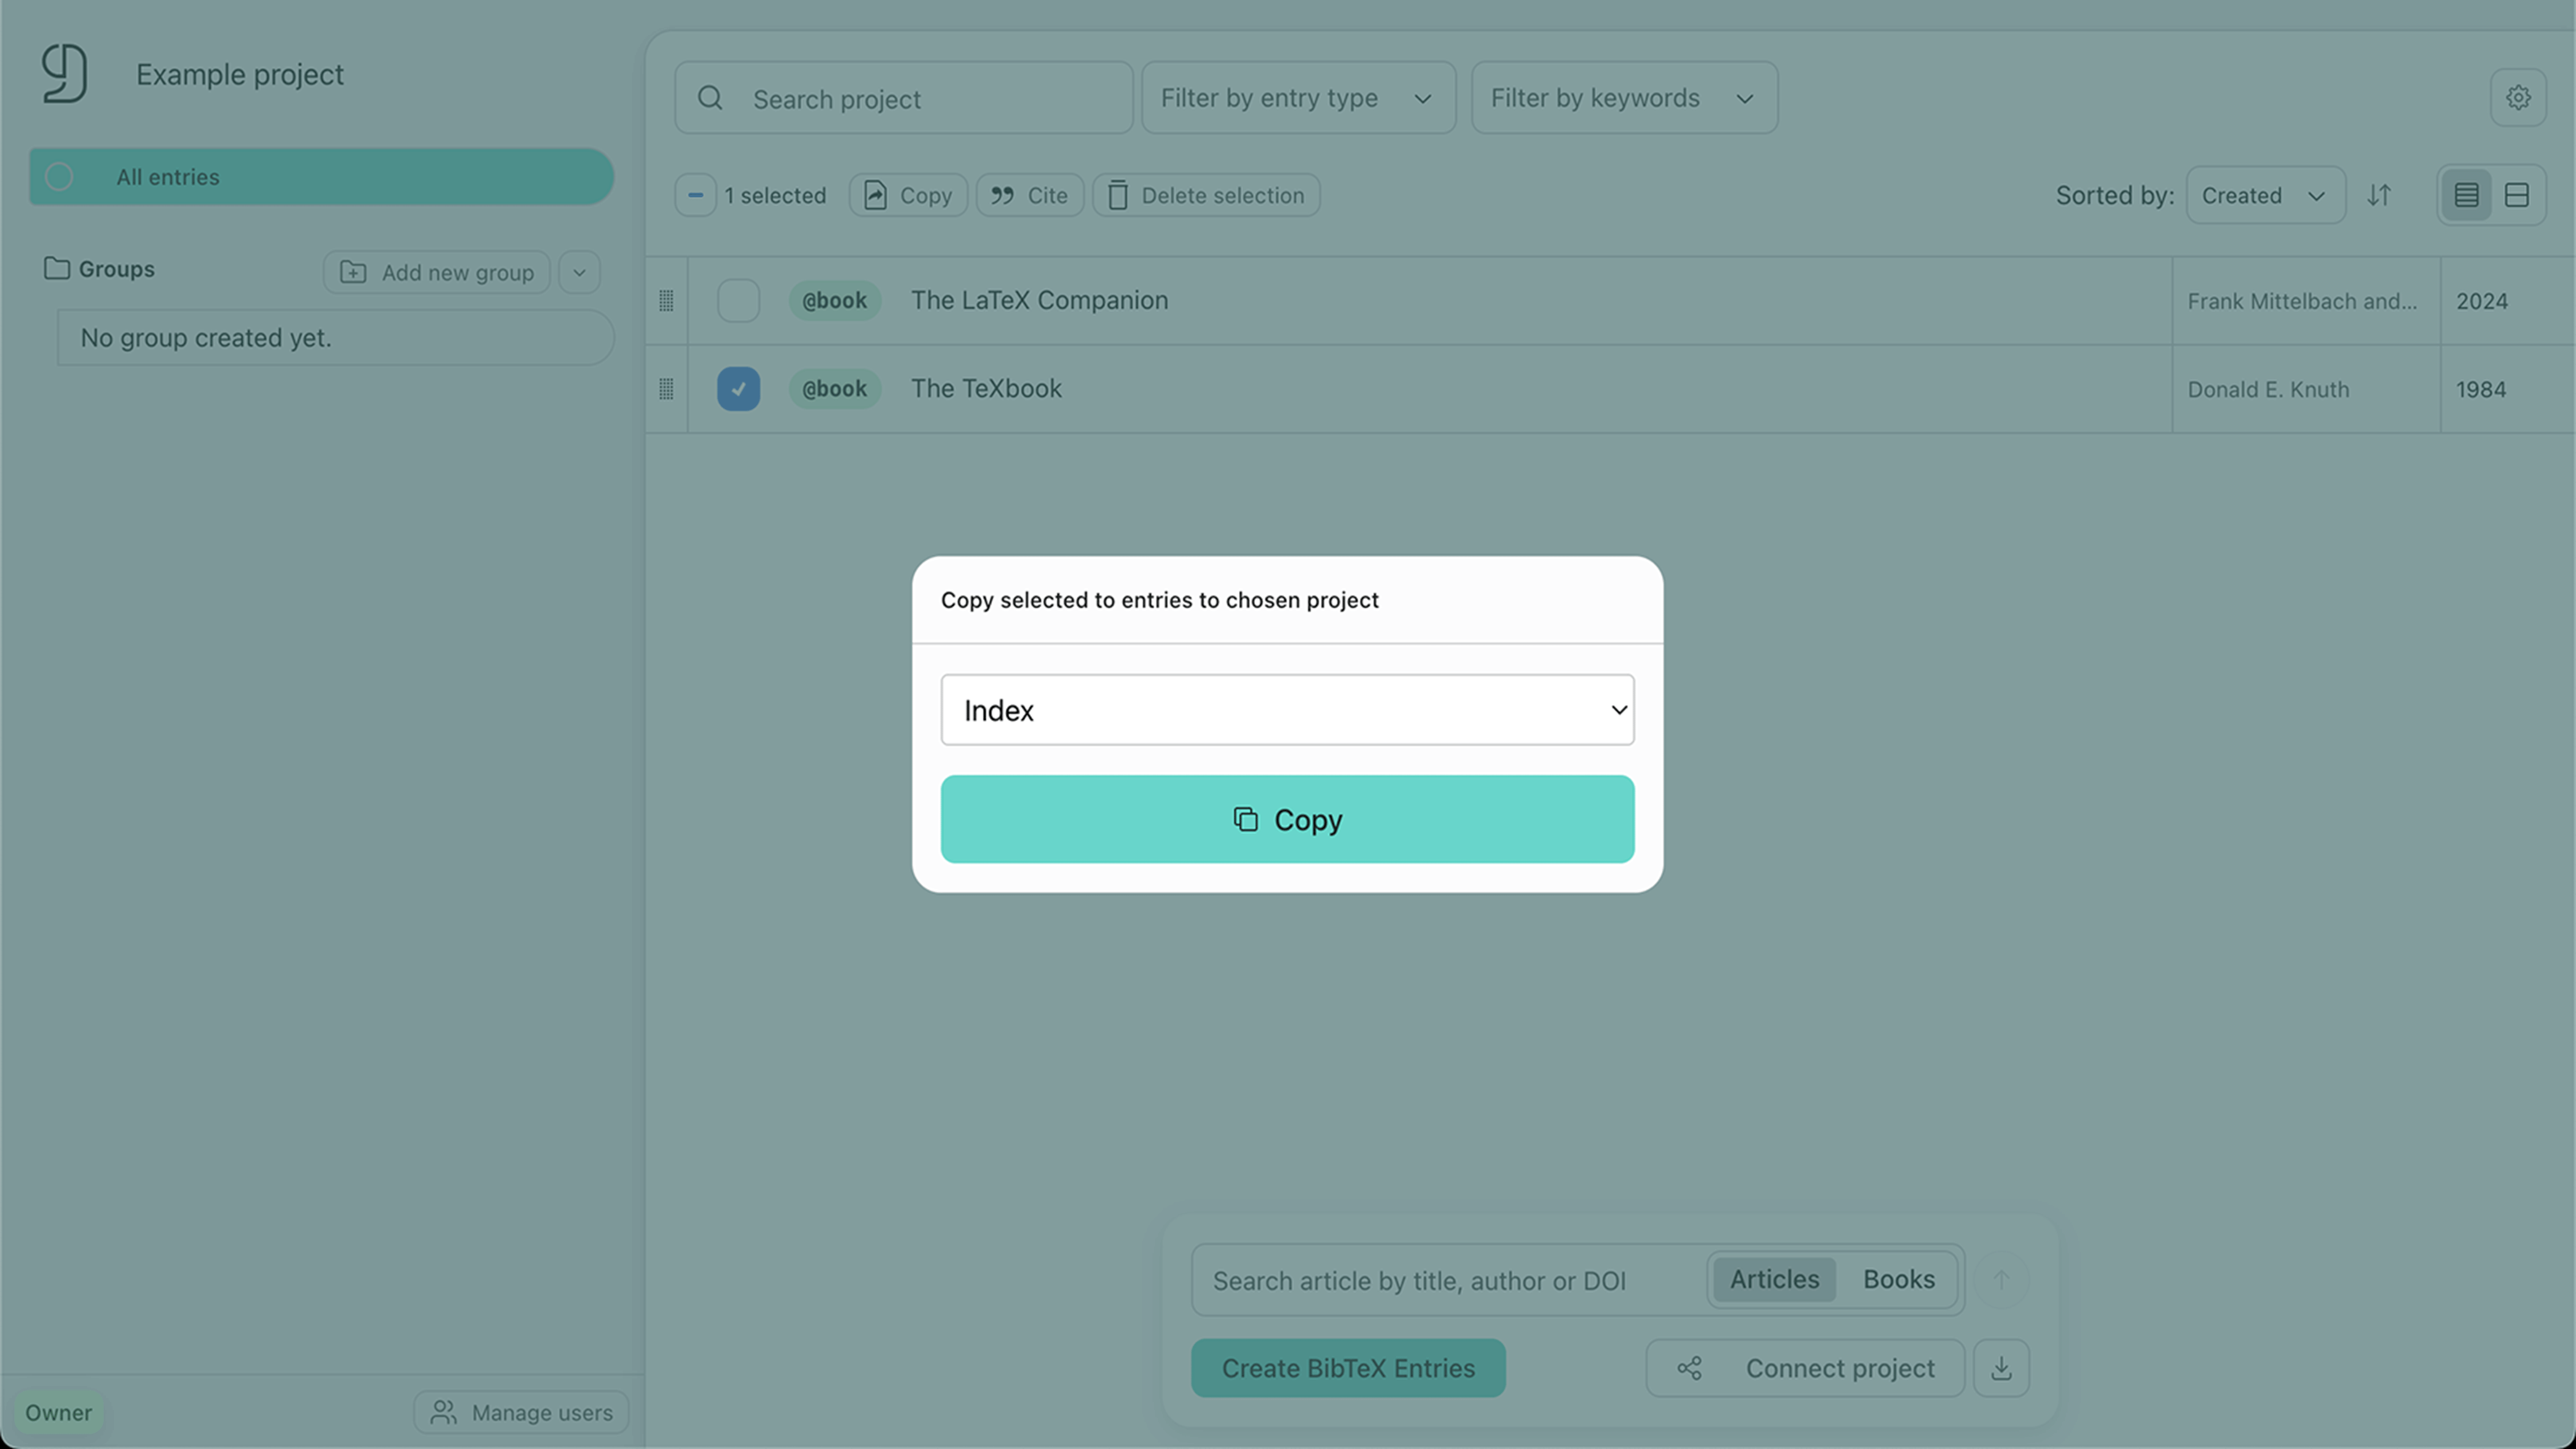Check The LaTeX Companion checkbox
This screenshot has height=1449, width=2576.
[738, 300]
